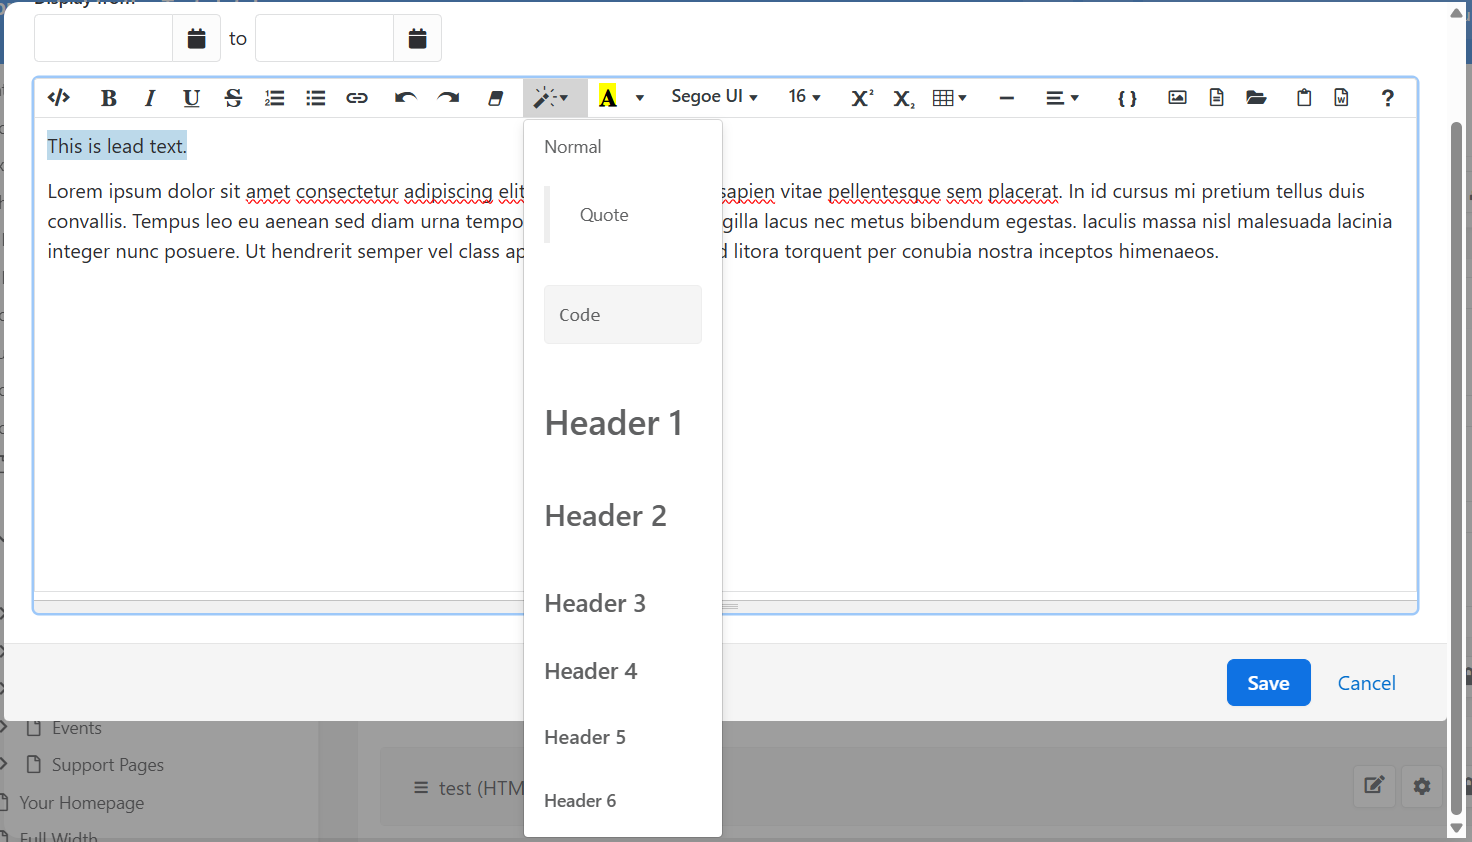Open the editor help dialog
The height and width of the screenshot is (842, 1472).
click(x=1387, y=97)
